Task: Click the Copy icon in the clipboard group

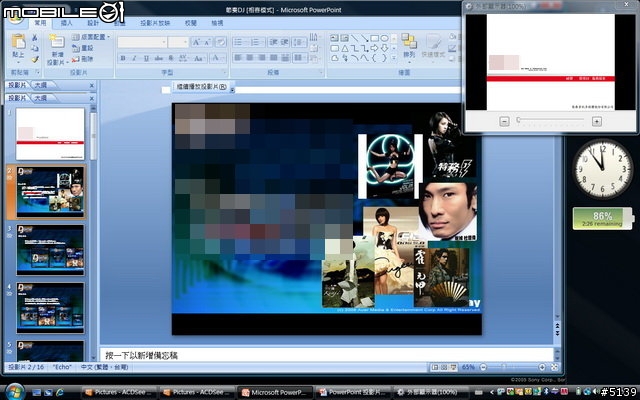Action: coord(35,49)
